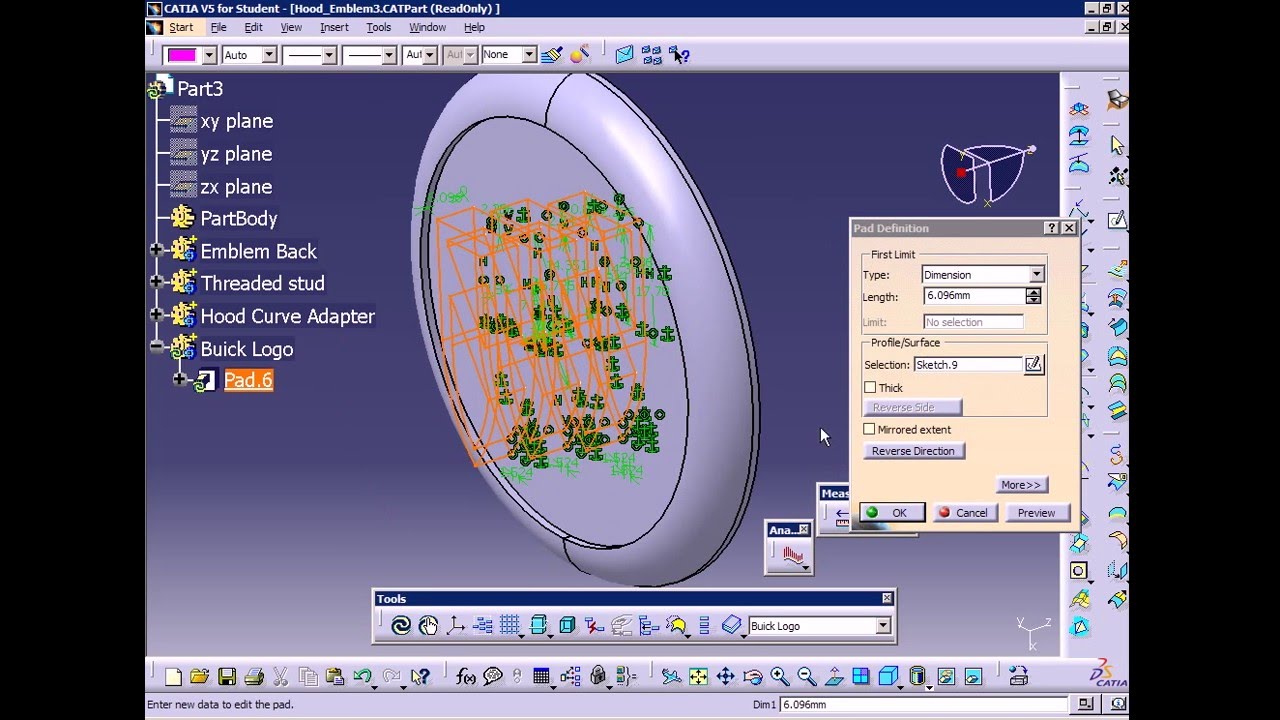This screenshot has width=1280, height=720.
Task: Click the Fly mode airplane icon
Action: click(x=671, y=677)
